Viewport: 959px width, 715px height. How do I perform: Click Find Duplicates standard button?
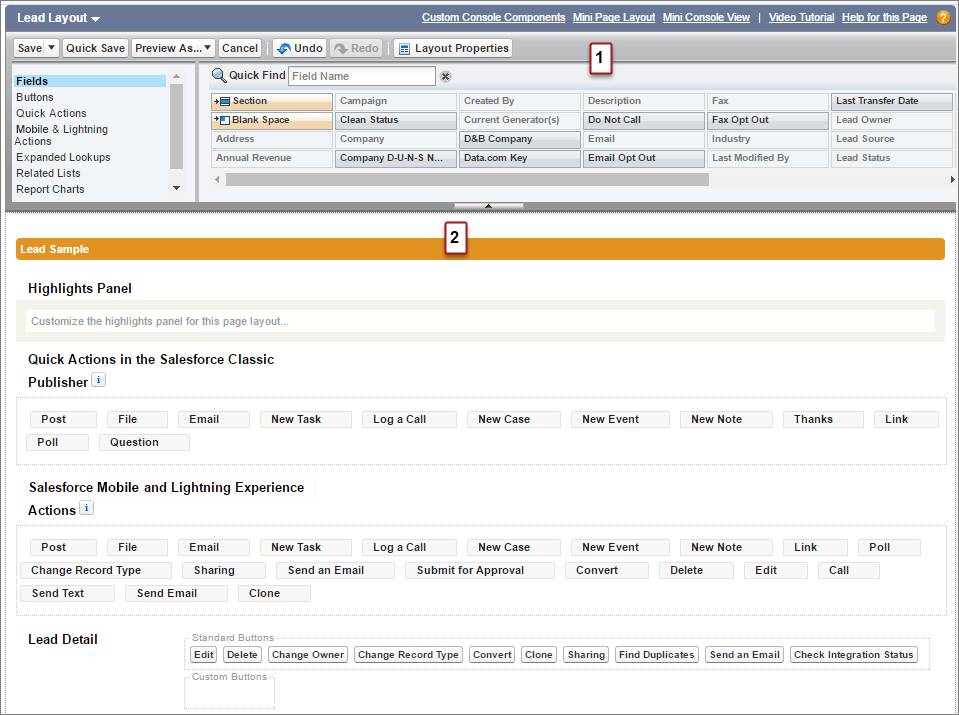[657, 654]
